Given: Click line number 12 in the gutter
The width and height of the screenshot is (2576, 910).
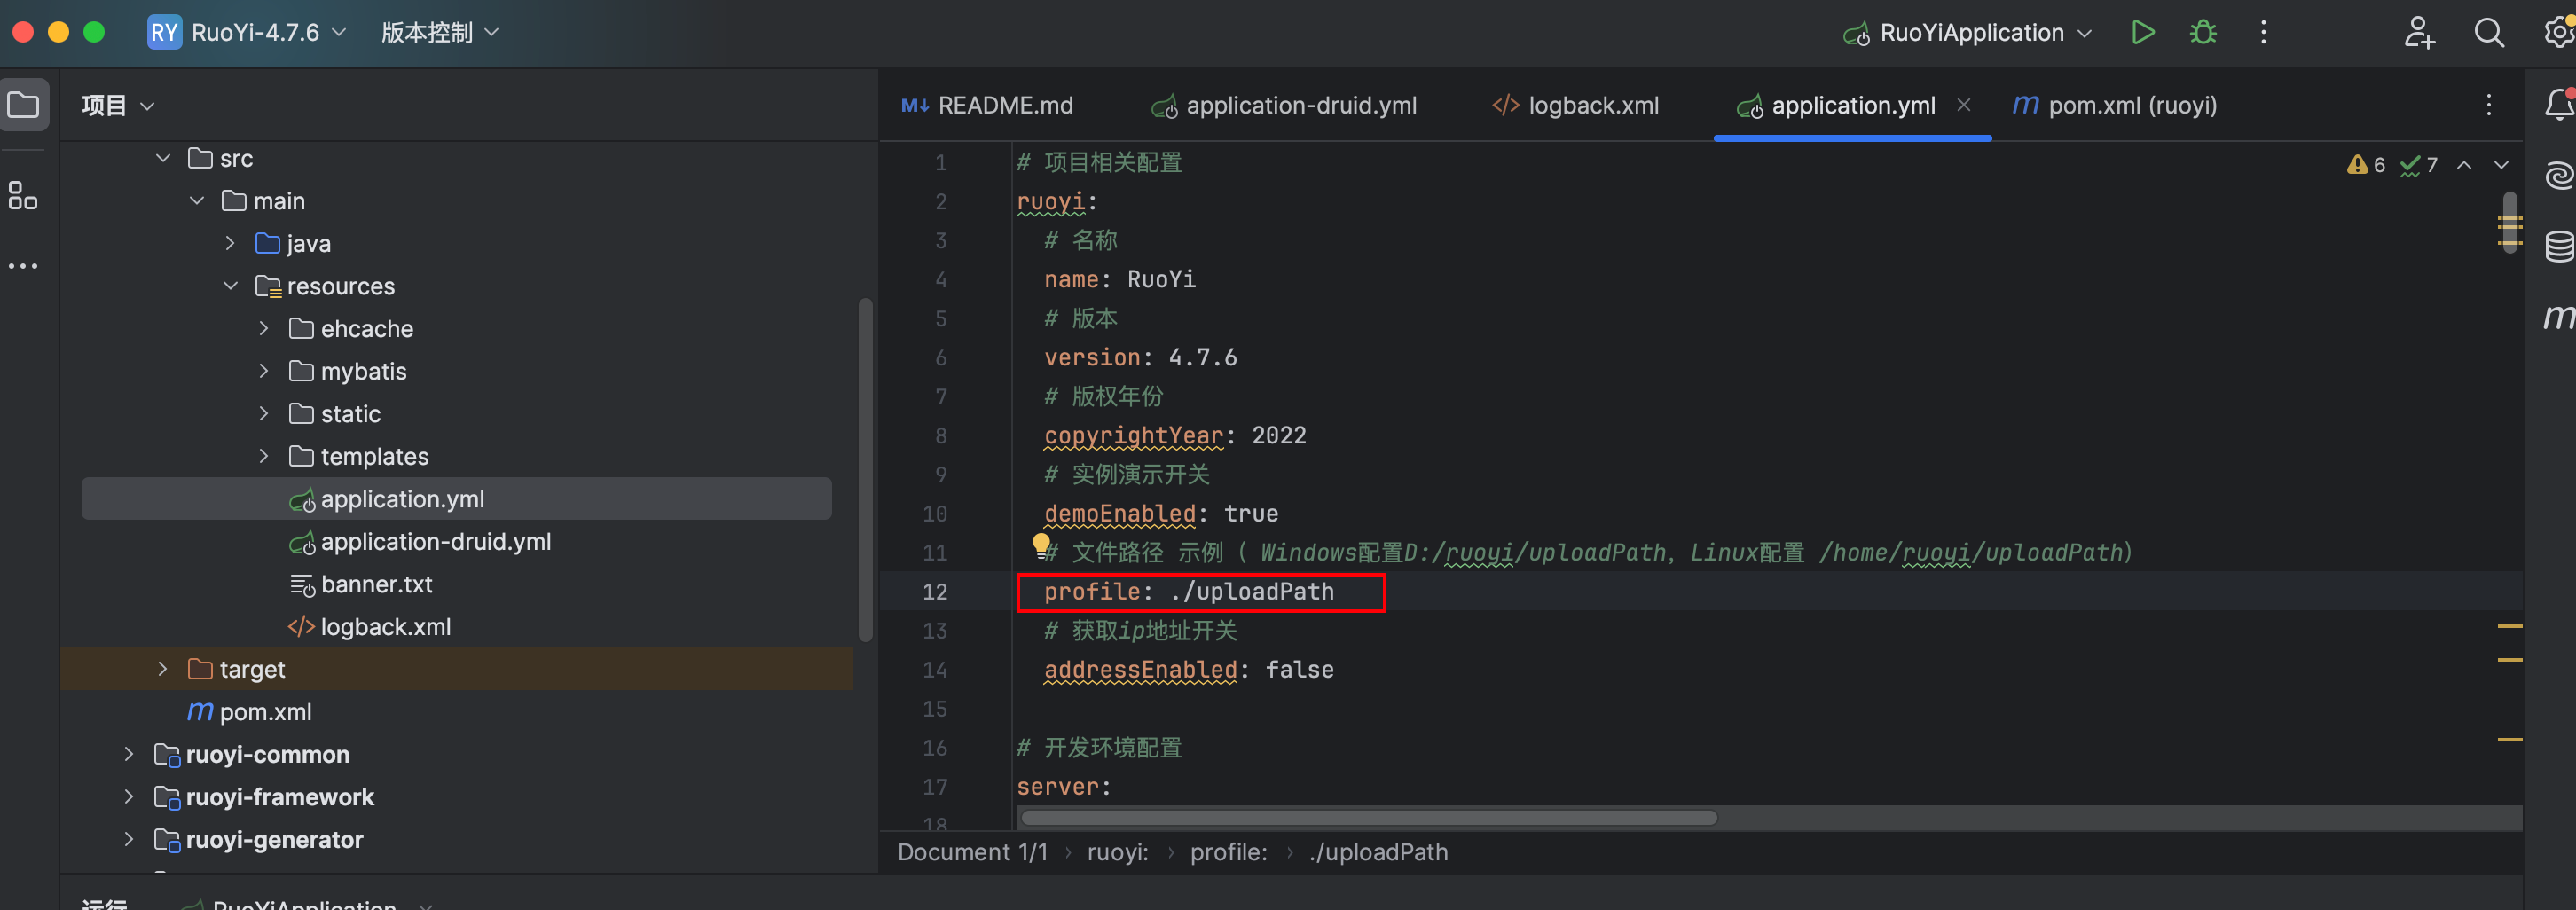Looking at the screenshot, I should pyautogui.click(x=934, y=592).
